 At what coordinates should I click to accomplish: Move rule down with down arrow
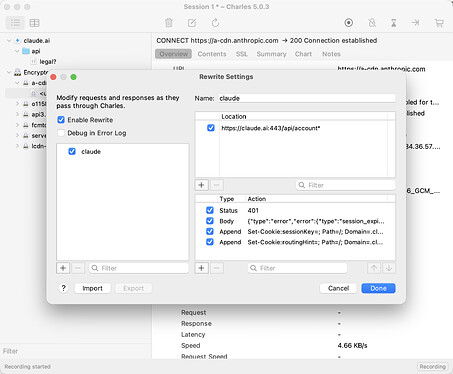[x=389, y=268]
